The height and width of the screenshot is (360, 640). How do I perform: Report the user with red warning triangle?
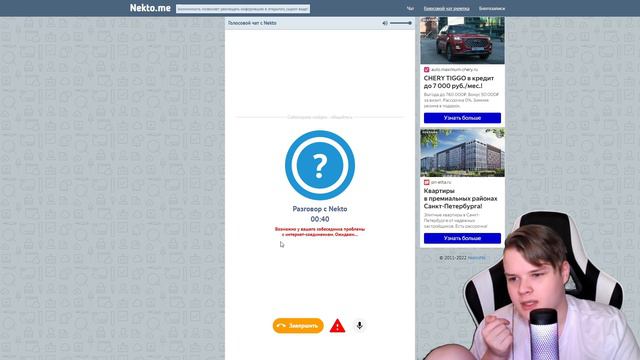click(337, 326)
